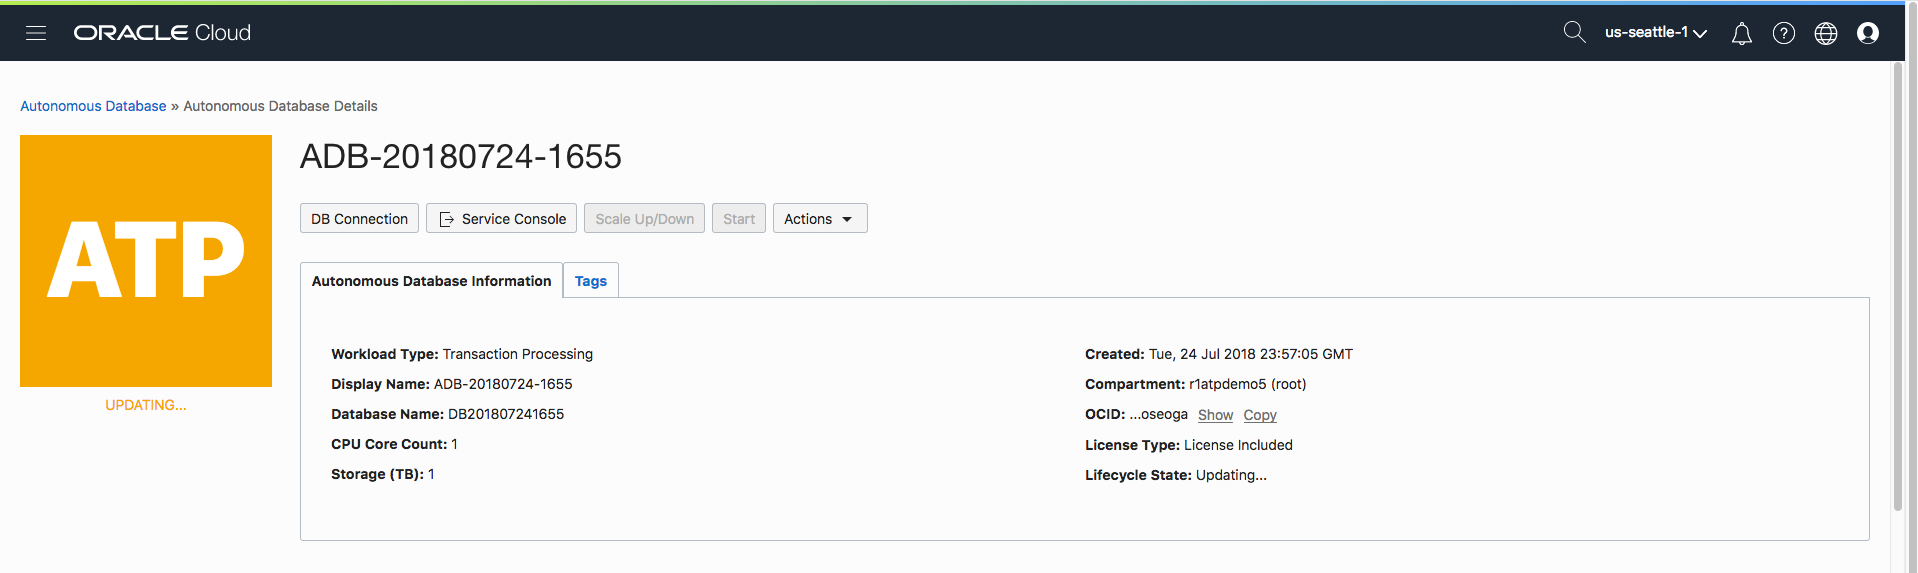Copy the OCID value
This screenshot has height=573, width=1918.
tap(1260, 415)
